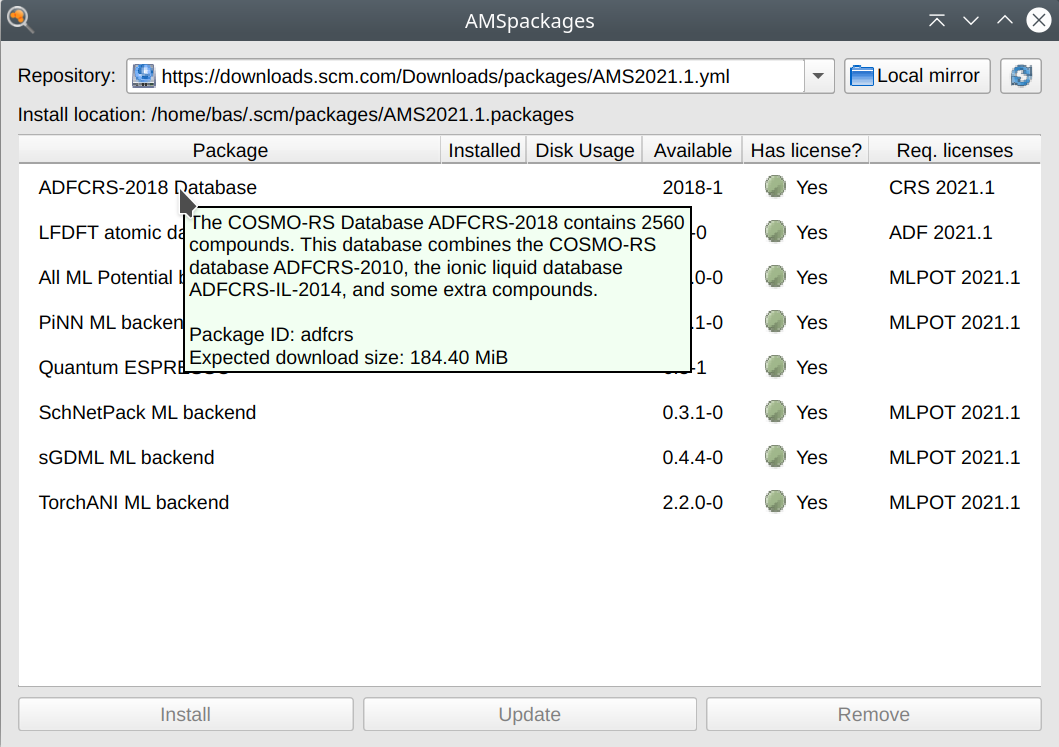Open the repository URL dropdown arrow

[819, 76]
